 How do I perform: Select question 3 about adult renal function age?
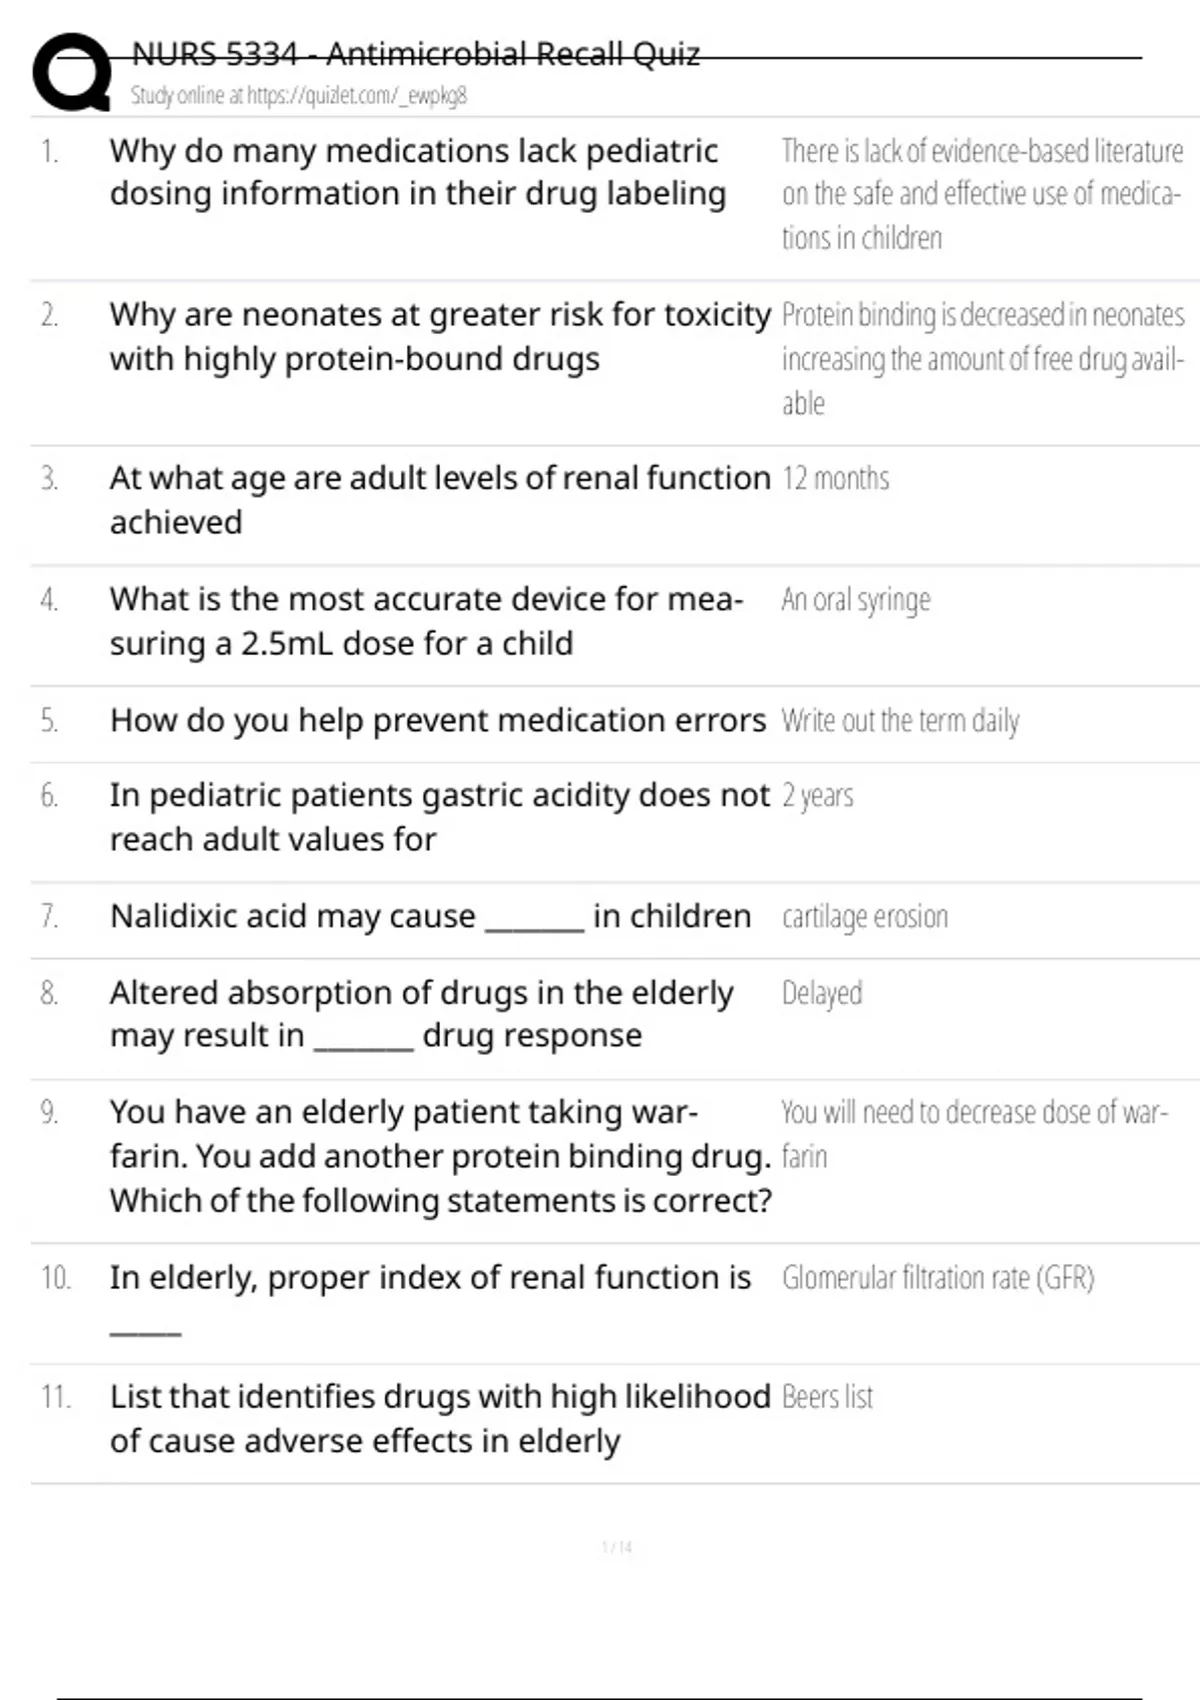(439, 499)
